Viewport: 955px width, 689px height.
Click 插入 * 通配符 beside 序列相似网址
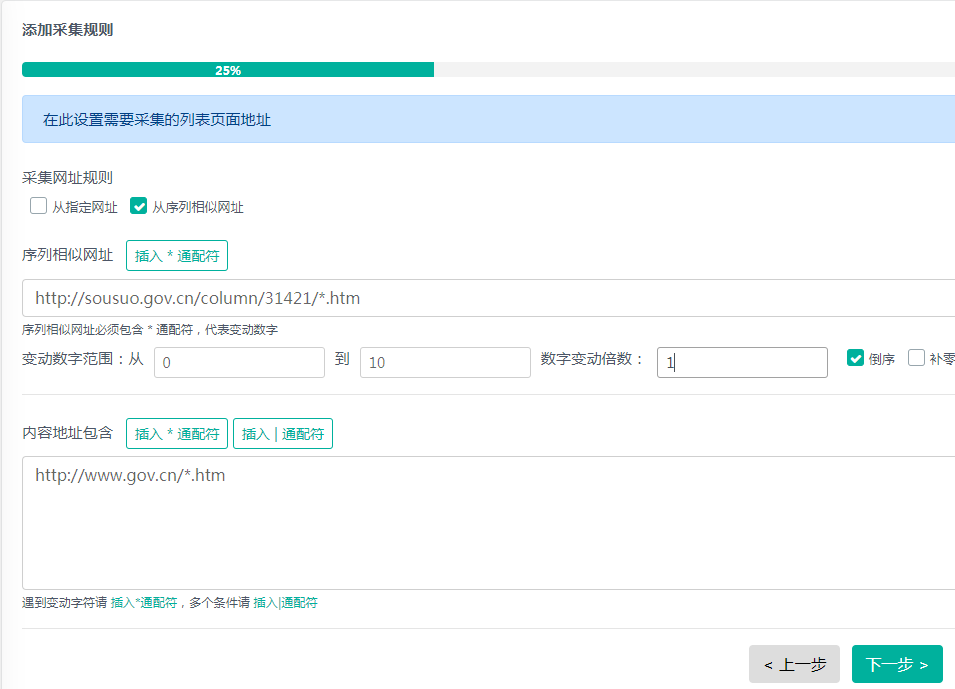click(177, 256)
